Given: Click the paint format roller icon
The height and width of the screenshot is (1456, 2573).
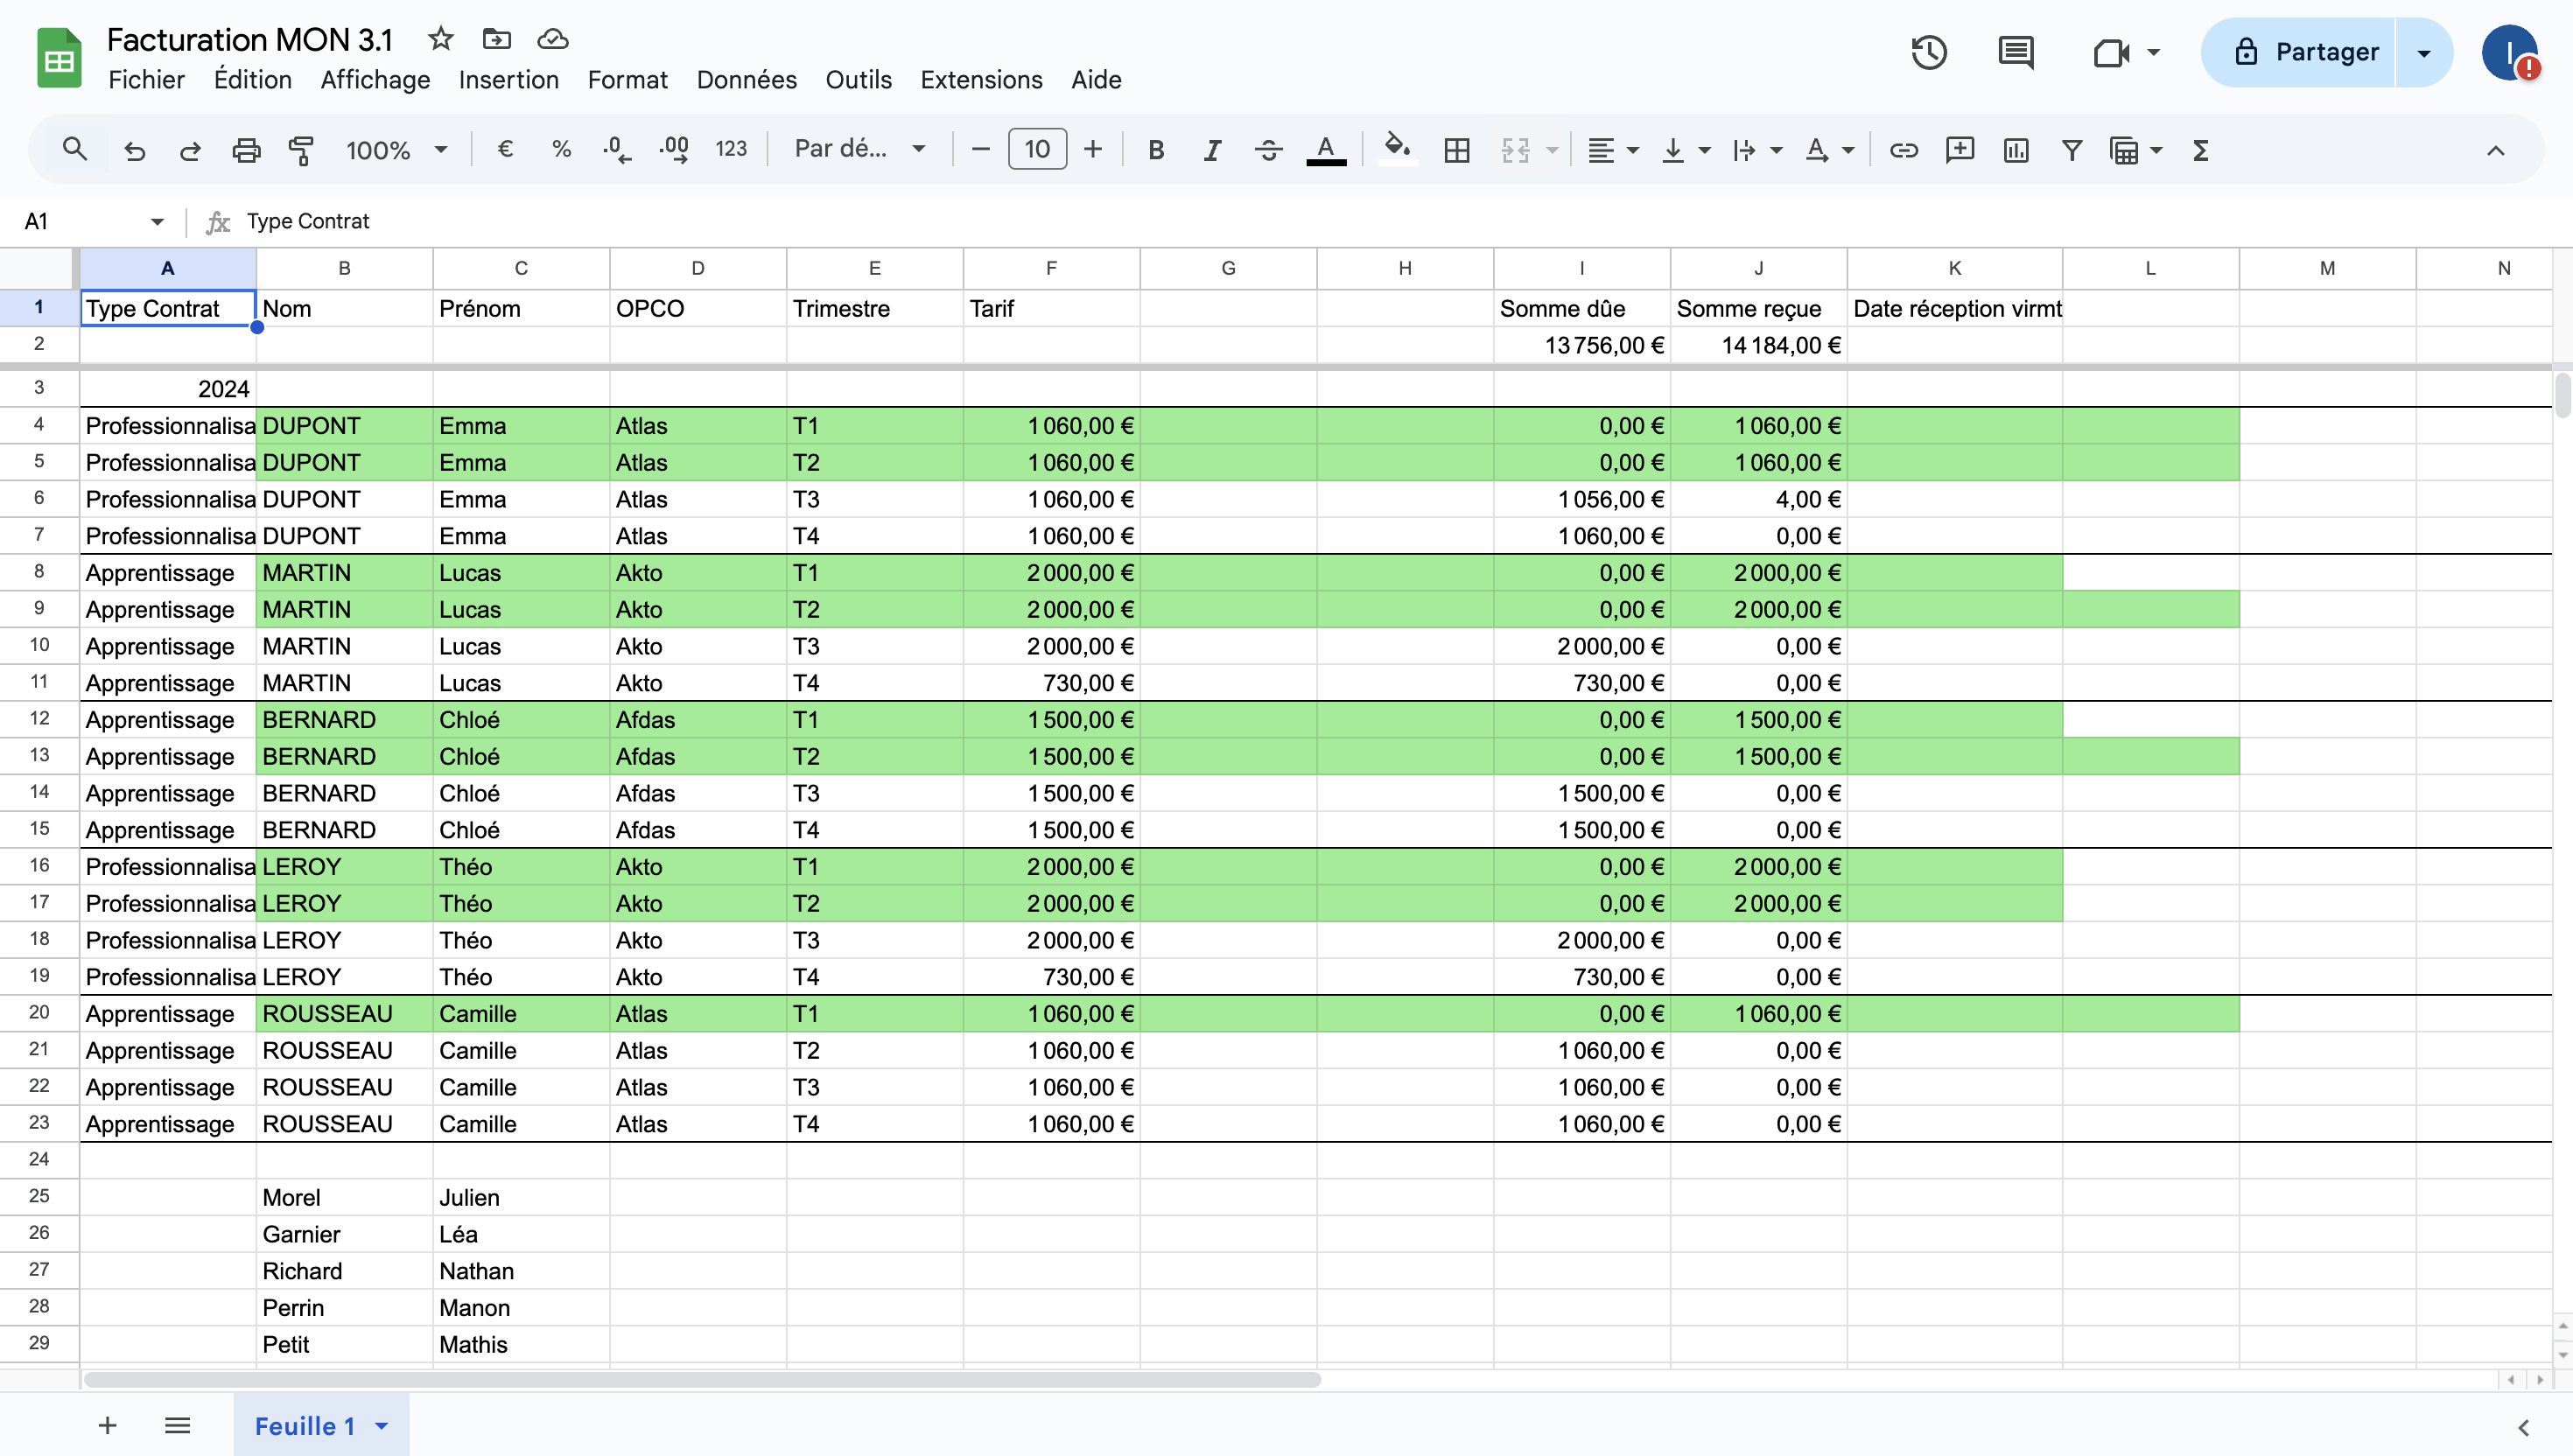Looking at the screenshot, I should (x=301, y=150).
